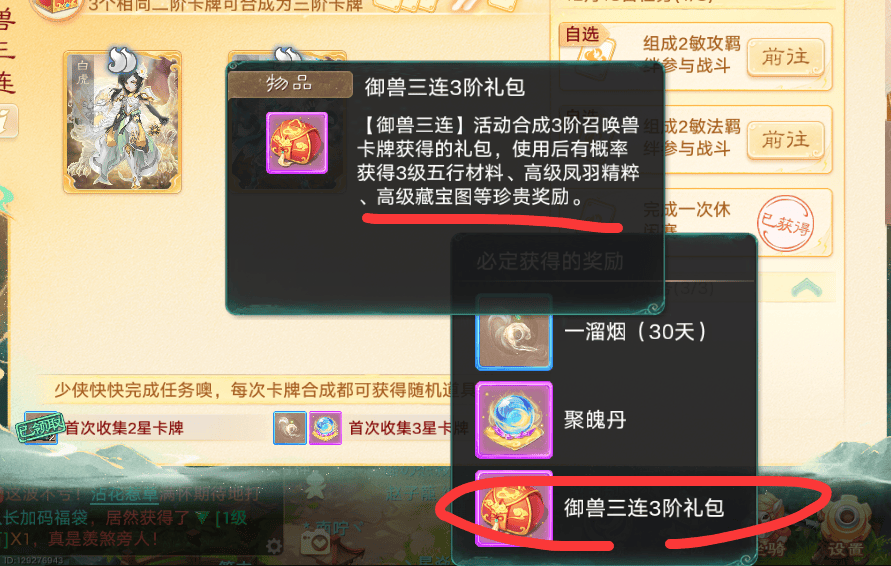Viewport: 891px width, 566px height.
Task: Click the gift bag icon in the 物品 tooltip
Action: point(297,143)
